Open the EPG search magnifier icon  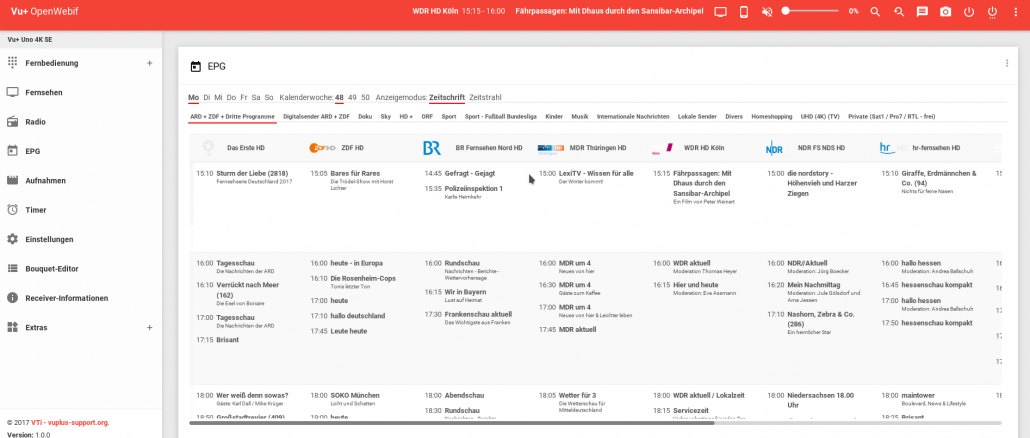pyautogui.click(x=875, y=11)
